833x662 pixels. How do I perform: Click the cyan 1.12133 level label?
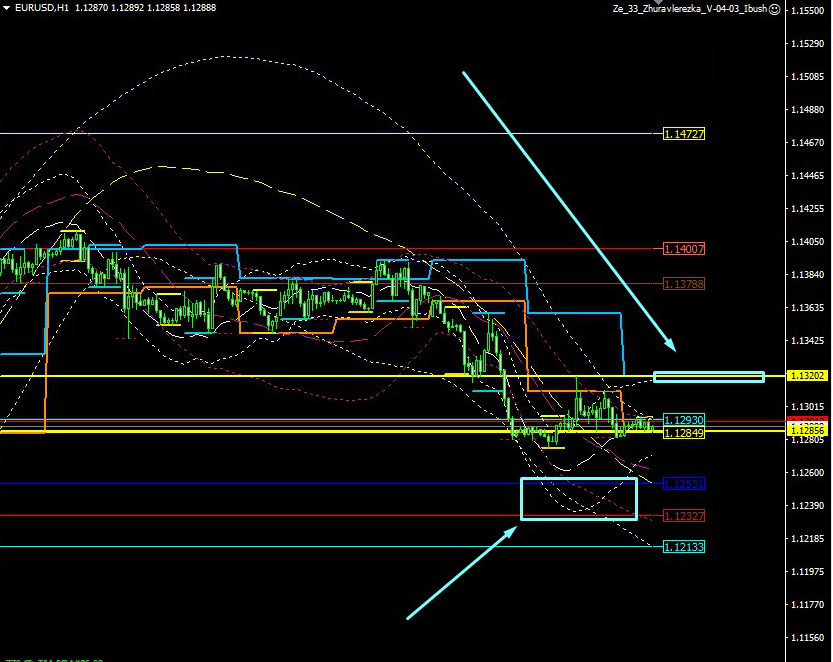684,547
